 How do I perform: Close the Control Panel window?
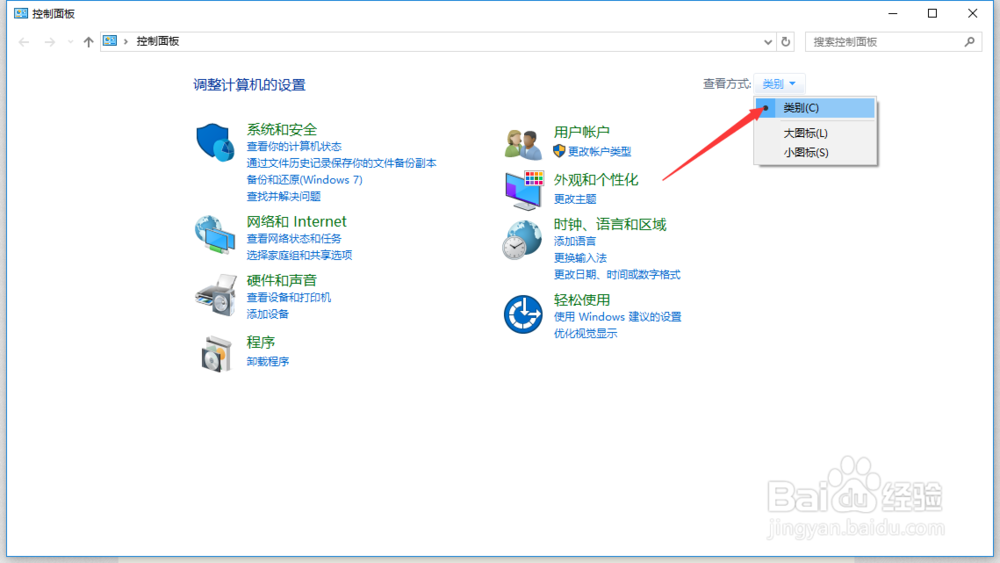tap(973, 13)
